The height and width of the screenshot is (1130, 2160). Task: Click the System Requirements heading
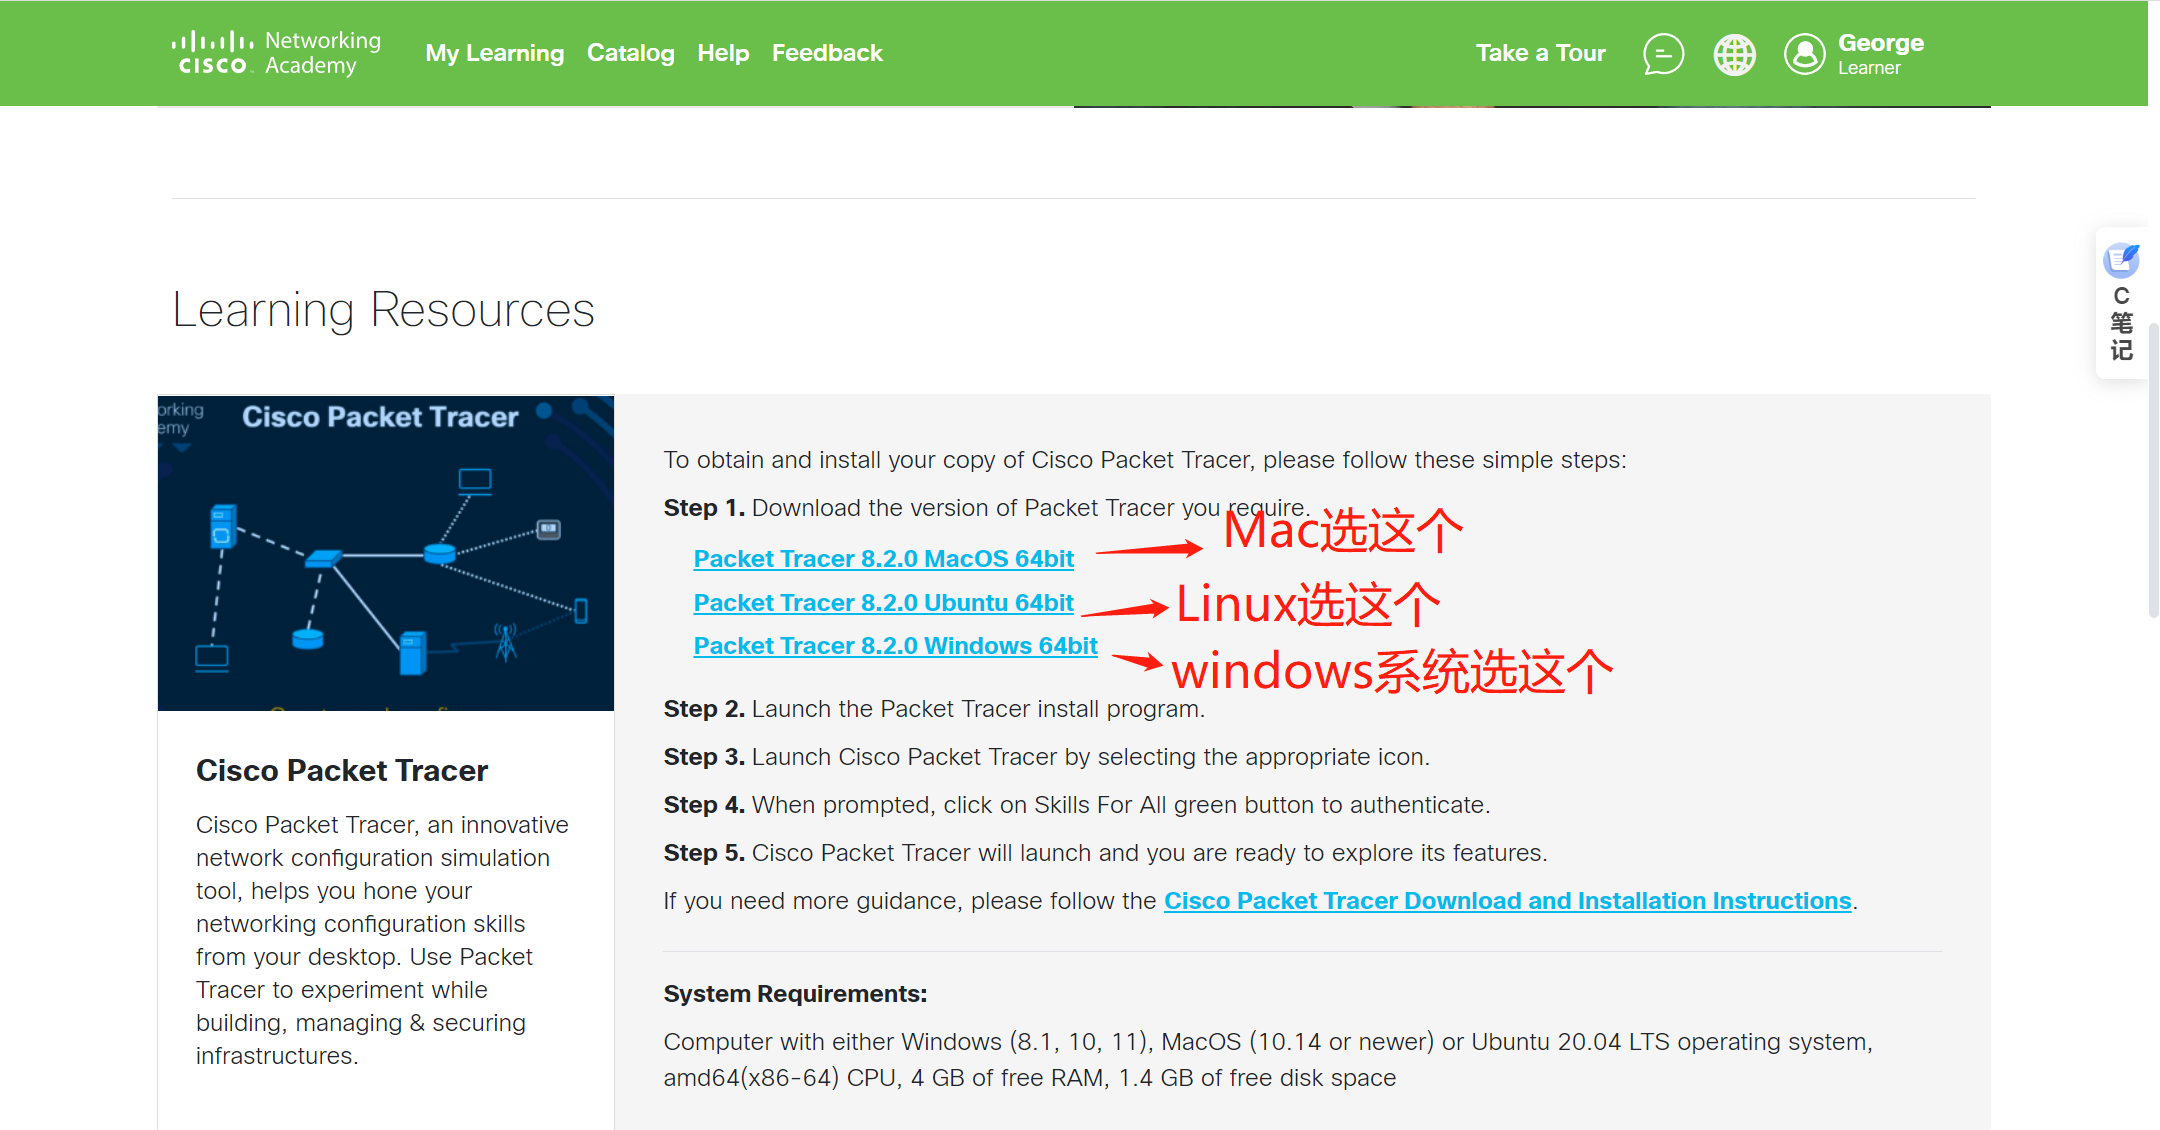(x=795, y=994)
